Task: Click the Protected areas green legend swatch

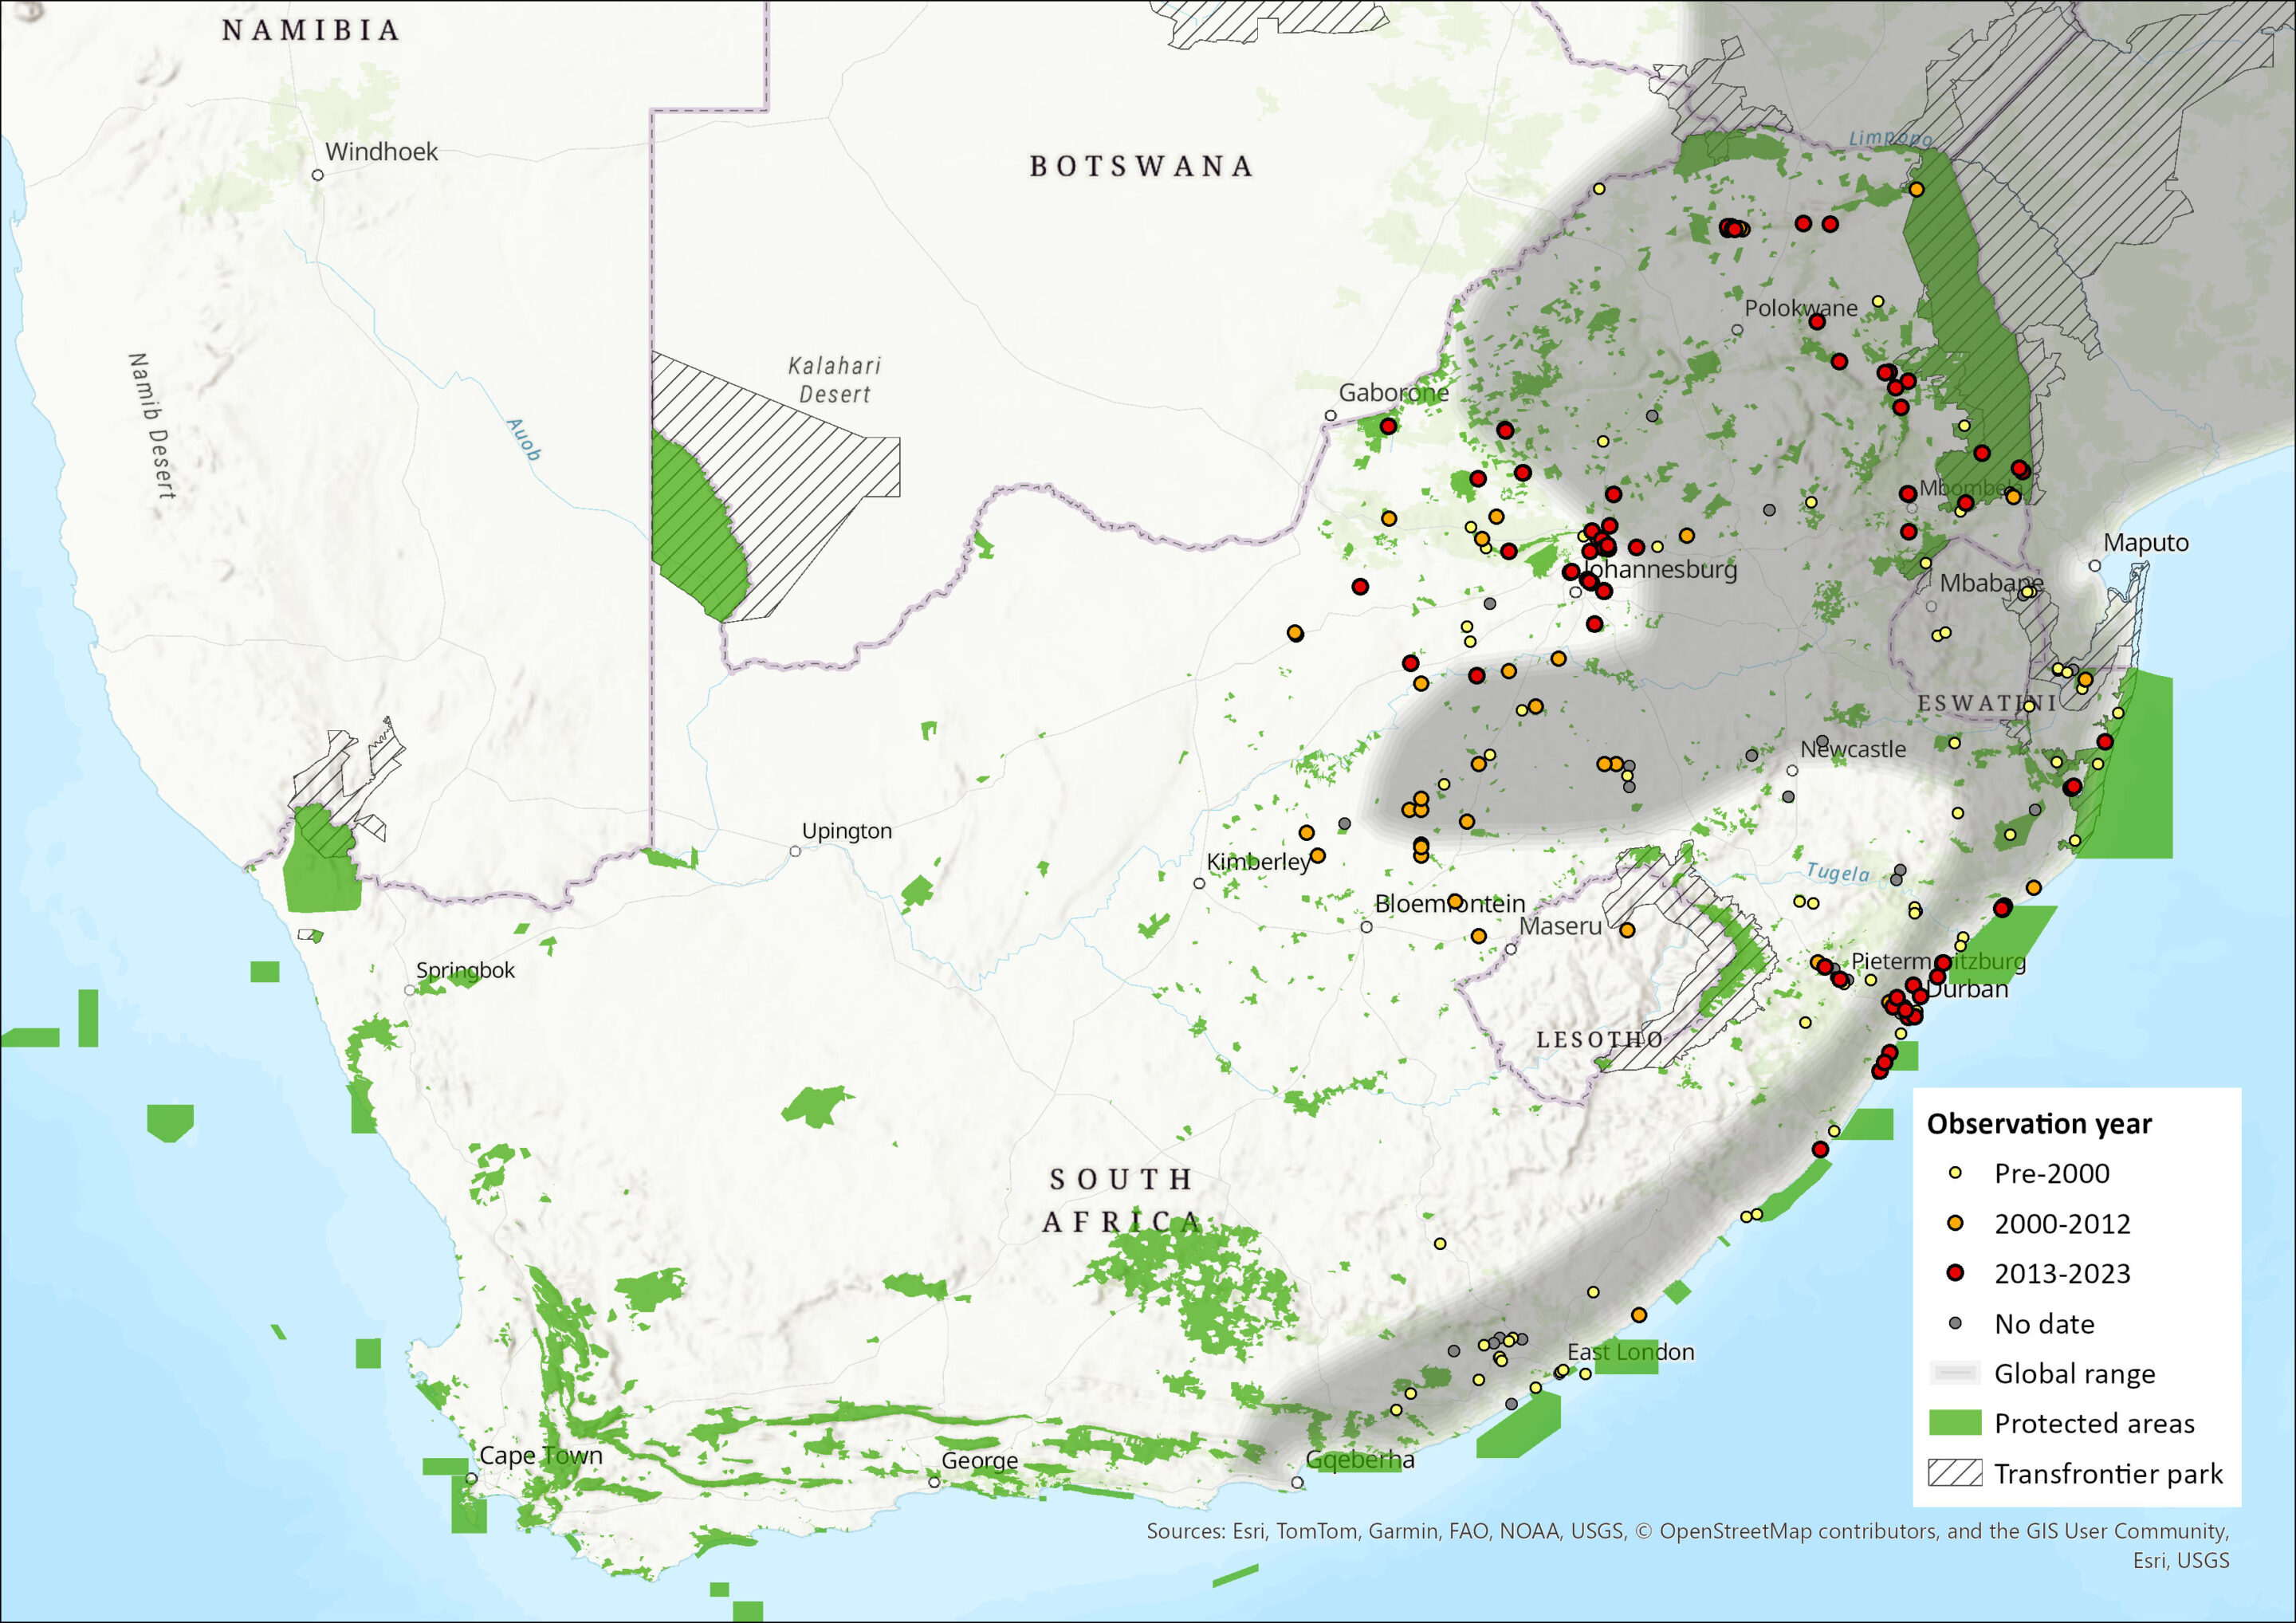Action: pyautogui.click(x=1955, y=1423)
